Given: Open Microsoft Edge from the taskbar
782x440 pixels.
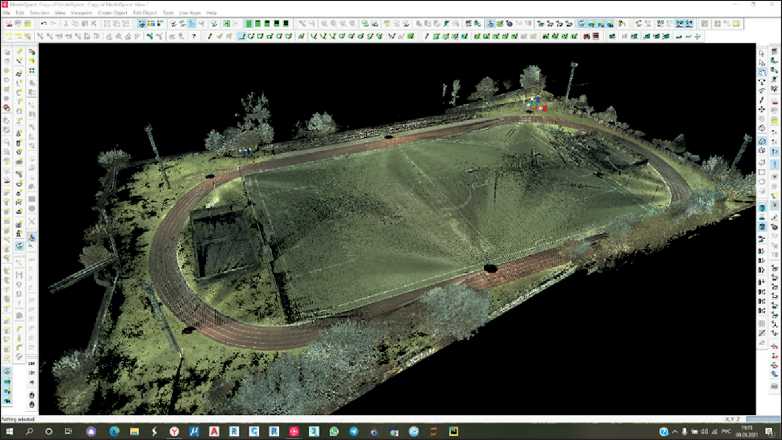Looking at the screenshot, I should pos(113,431).
